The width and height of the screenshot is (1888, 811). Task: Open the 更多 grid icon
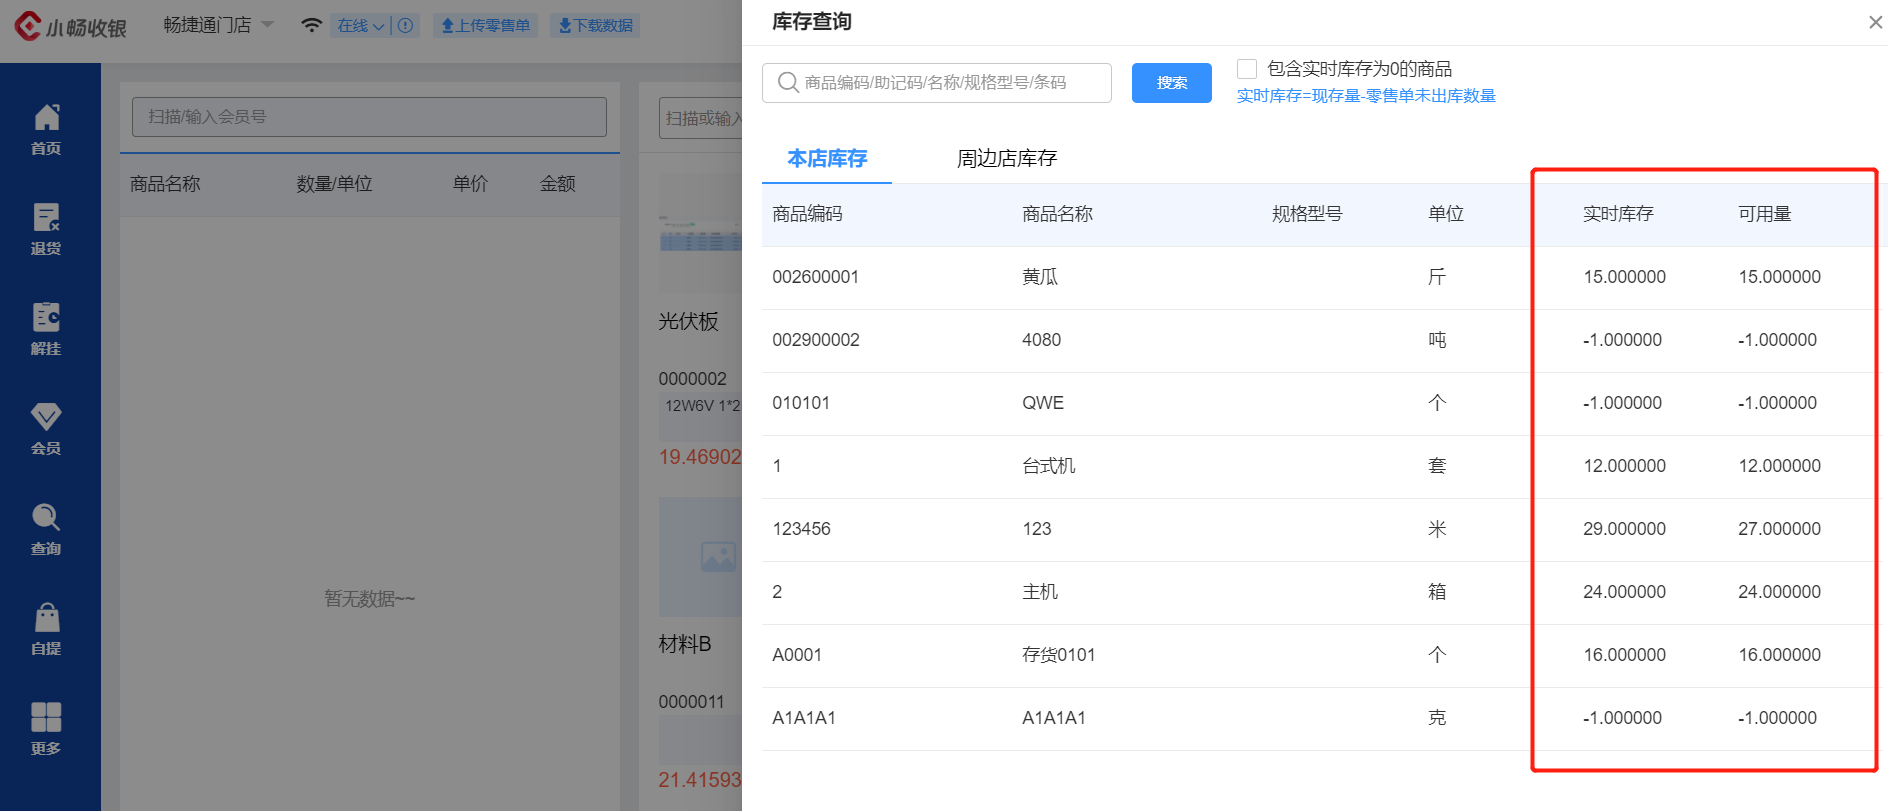pyautogui.click(x=46, y=729)
